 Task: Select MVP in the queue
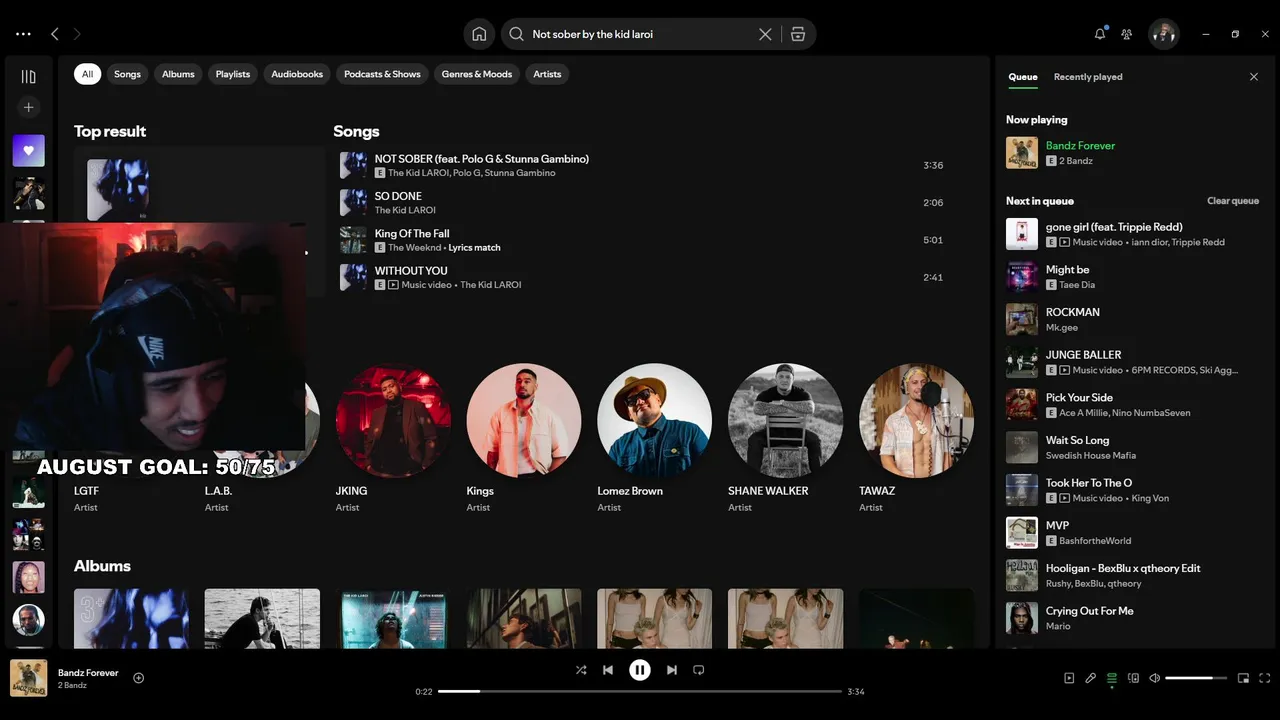pyautogui.click(x=1133, y=533)
